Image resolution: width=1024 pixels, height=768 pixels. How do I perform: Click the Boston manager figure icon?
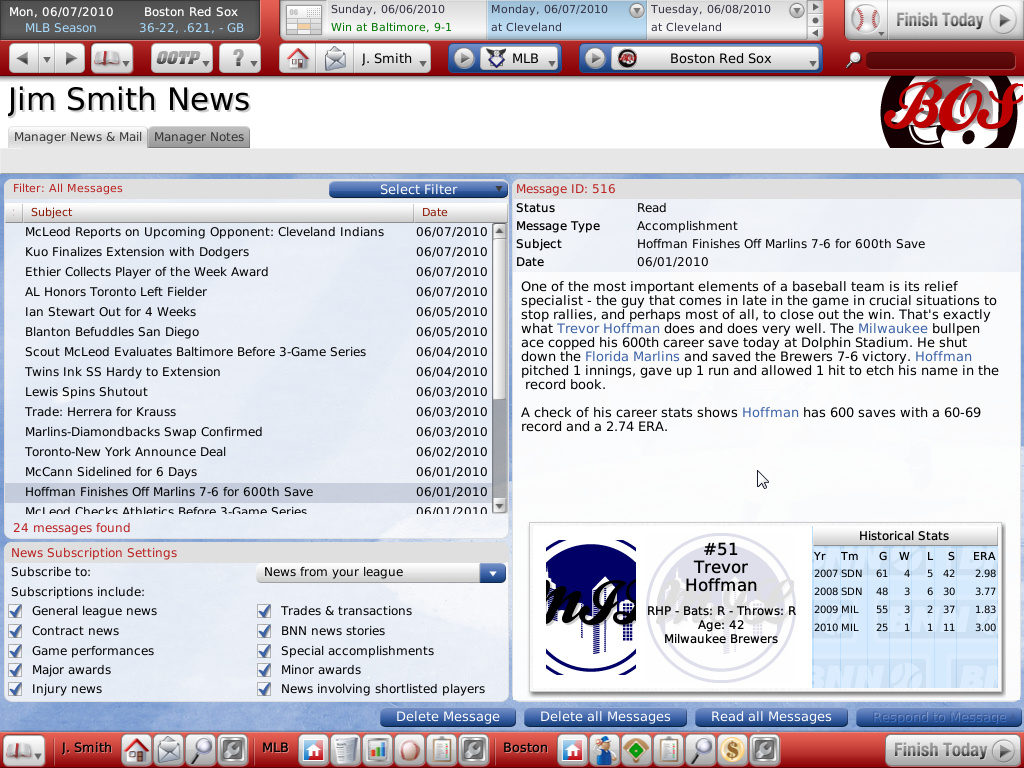pos(602,748)
